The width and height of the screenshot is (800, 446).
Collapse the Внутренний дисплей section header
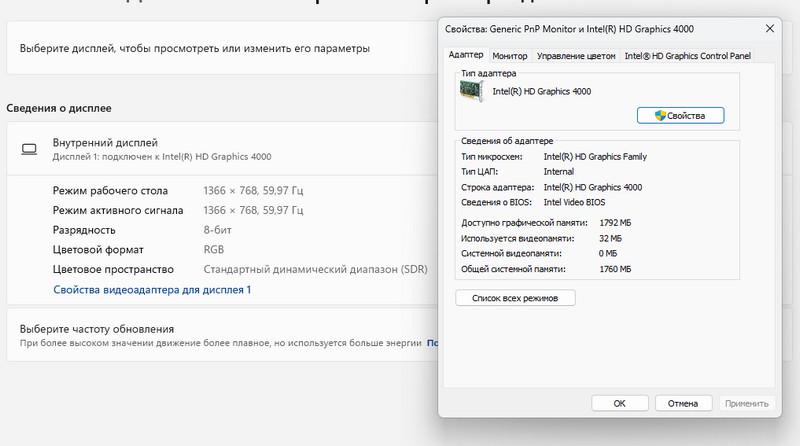220,149
